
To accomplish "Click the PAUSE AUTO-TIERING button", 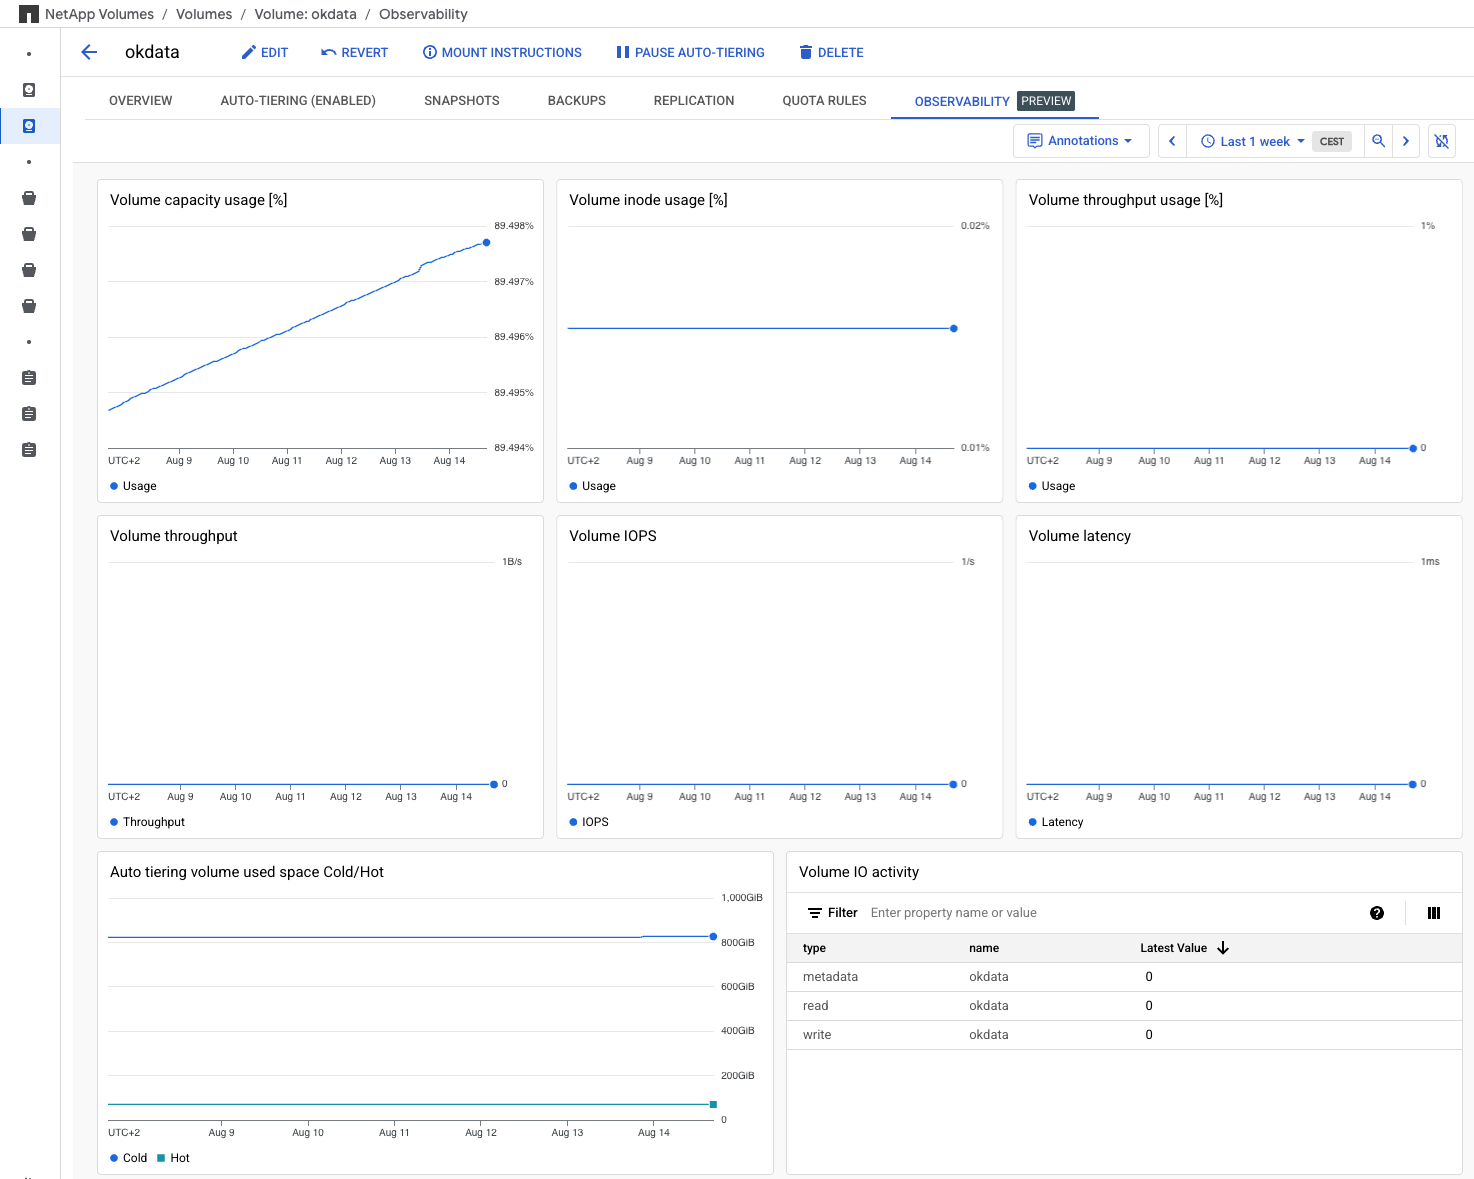I will tap(690, 52).
